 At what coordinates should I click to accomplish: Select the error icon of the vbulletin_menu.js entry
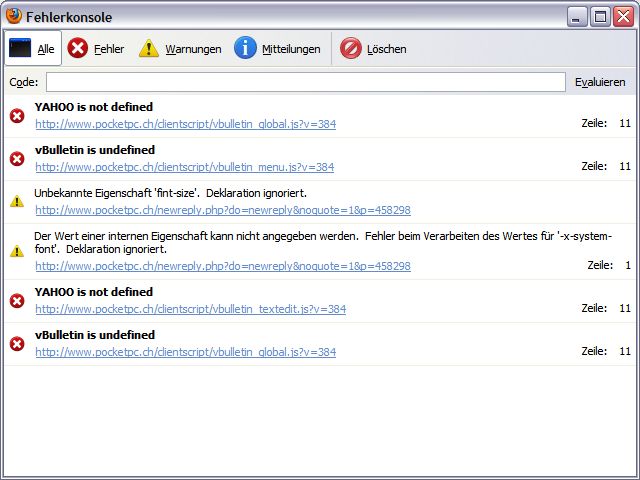point(17,159)
